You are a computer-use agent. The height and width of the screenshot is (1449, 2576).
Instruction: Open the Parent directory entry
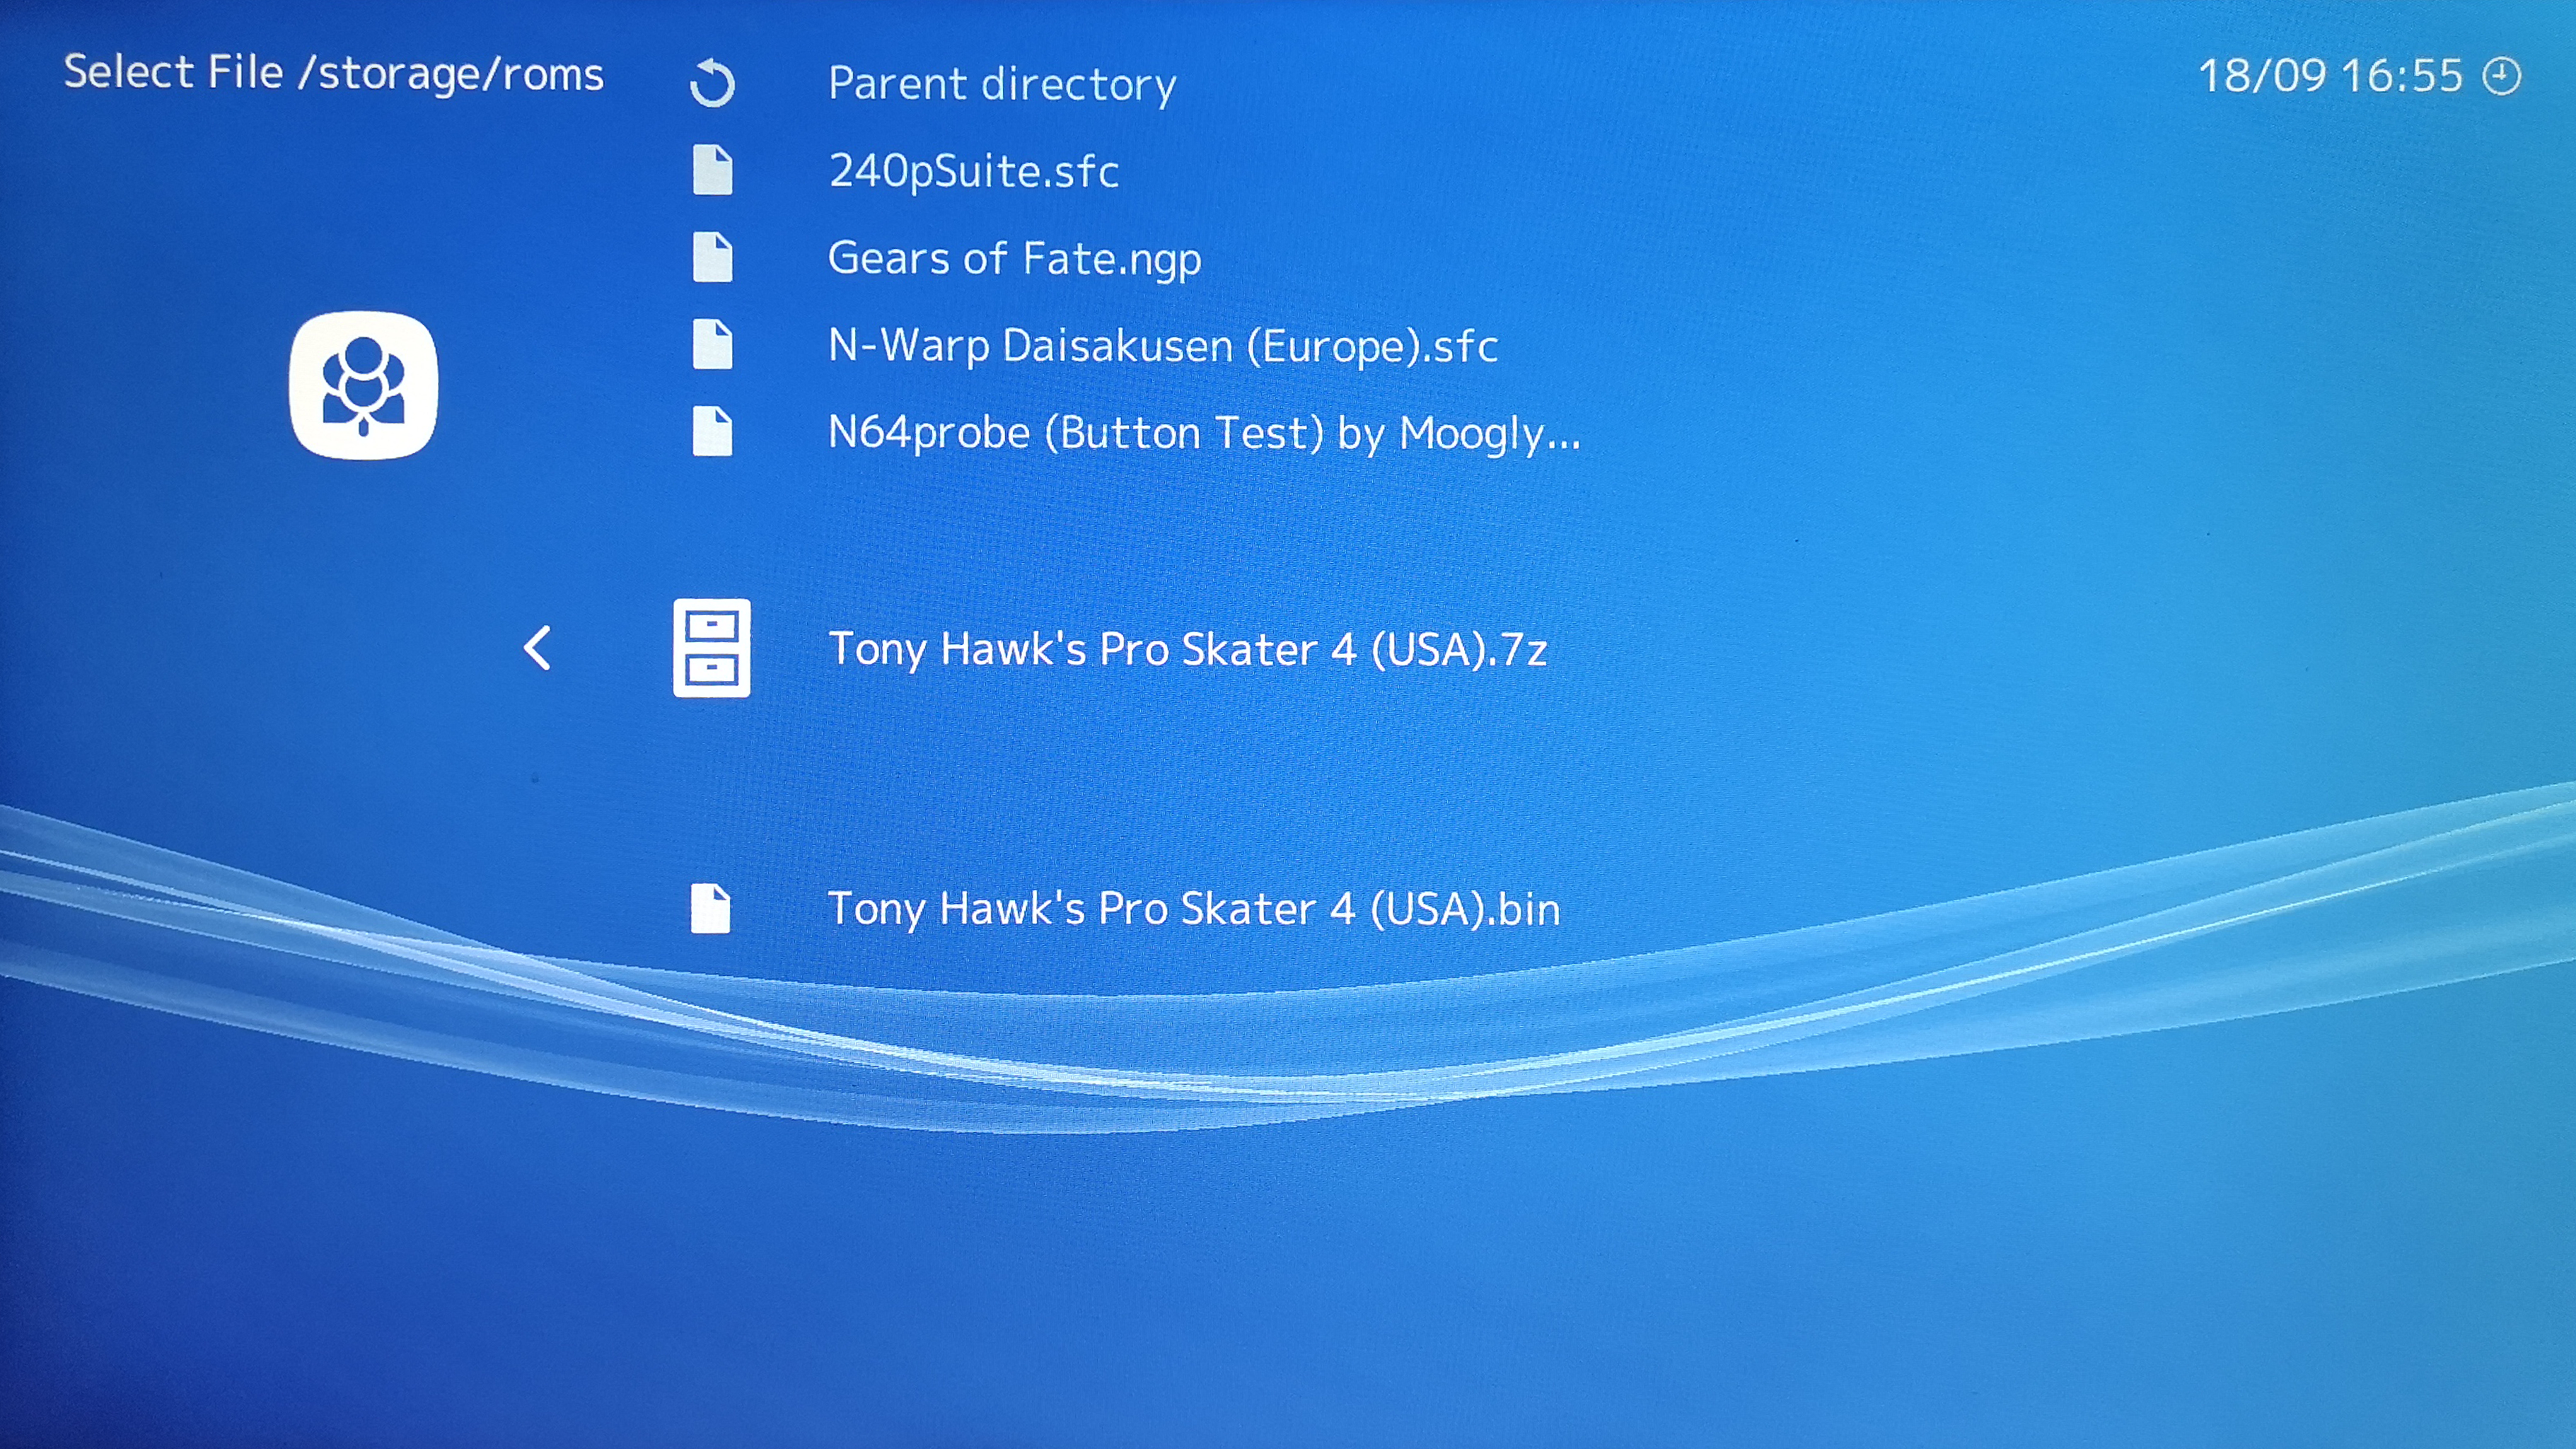coord(1002,83)
